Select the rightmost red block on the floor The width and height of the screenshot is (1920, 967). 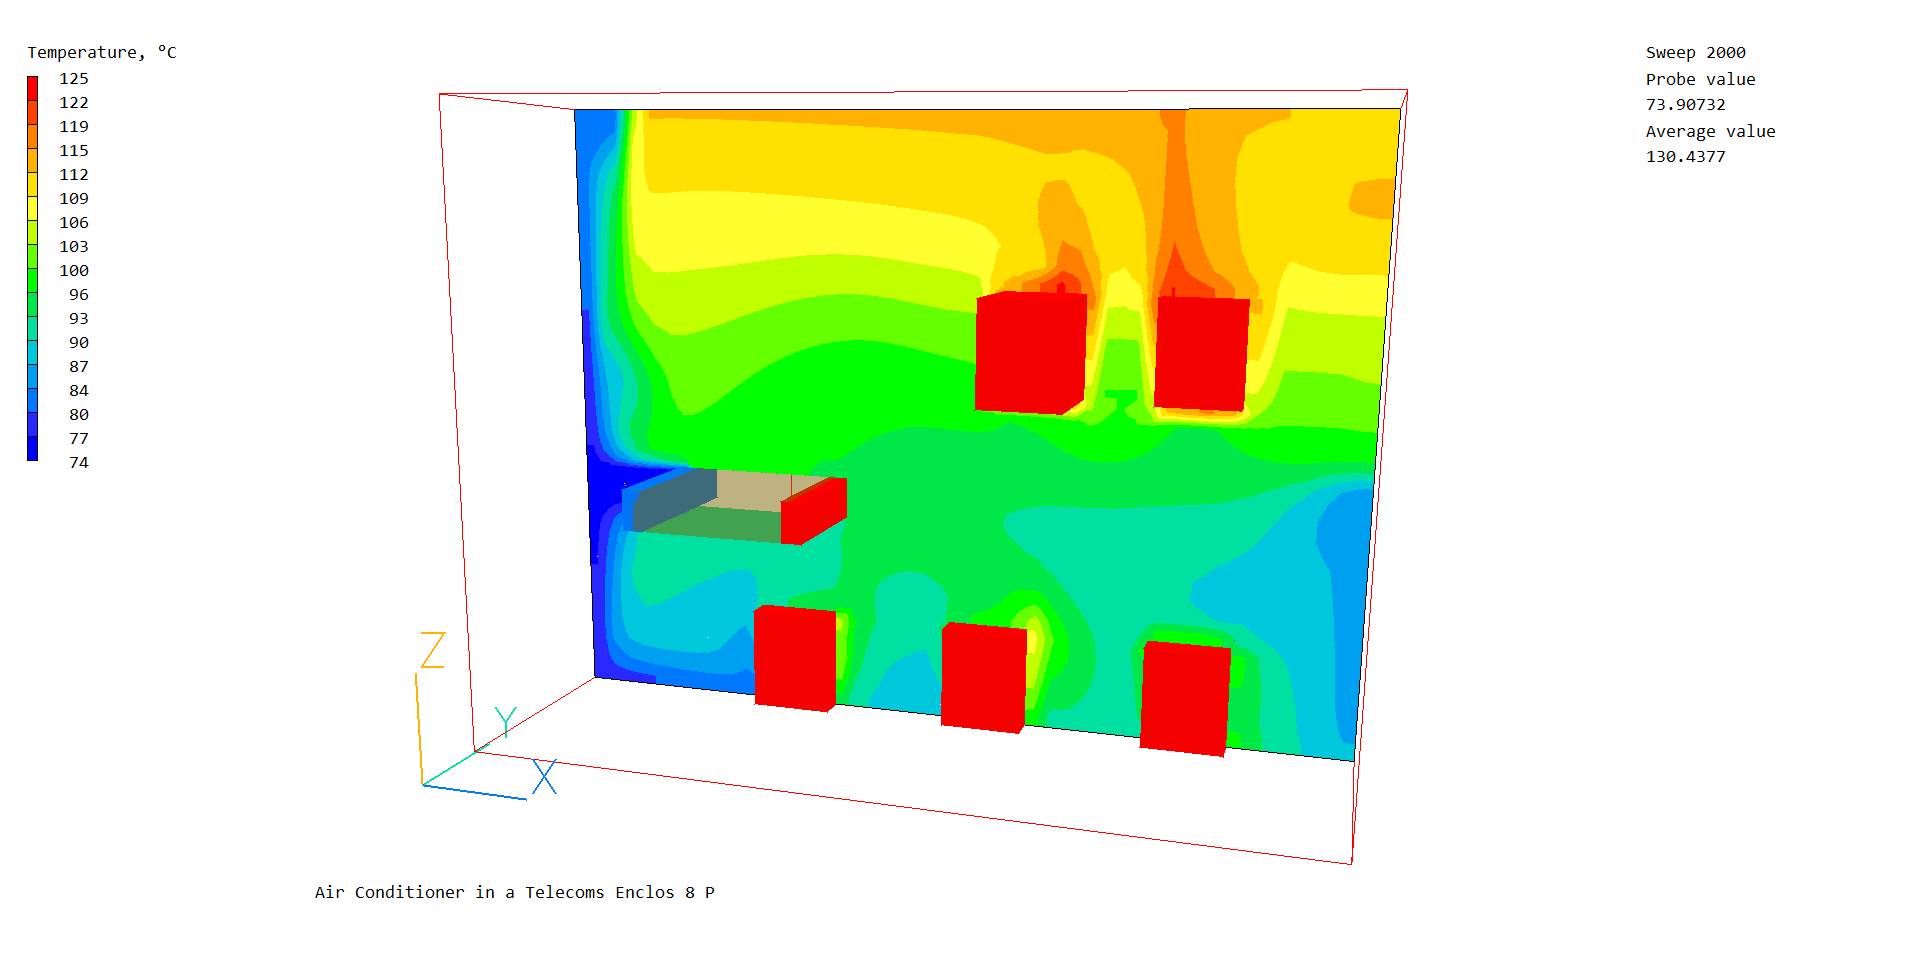pyautogui.click(x=1185, y=698)
